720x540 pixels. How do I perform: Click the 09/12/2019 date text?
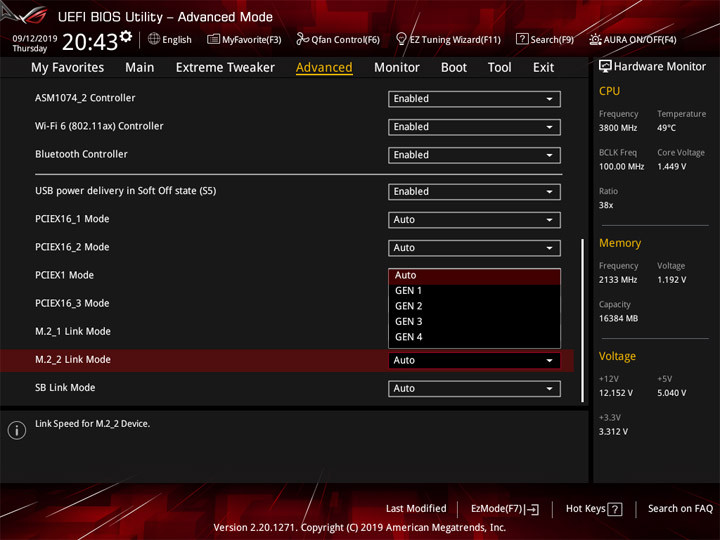tap(34, 39)
